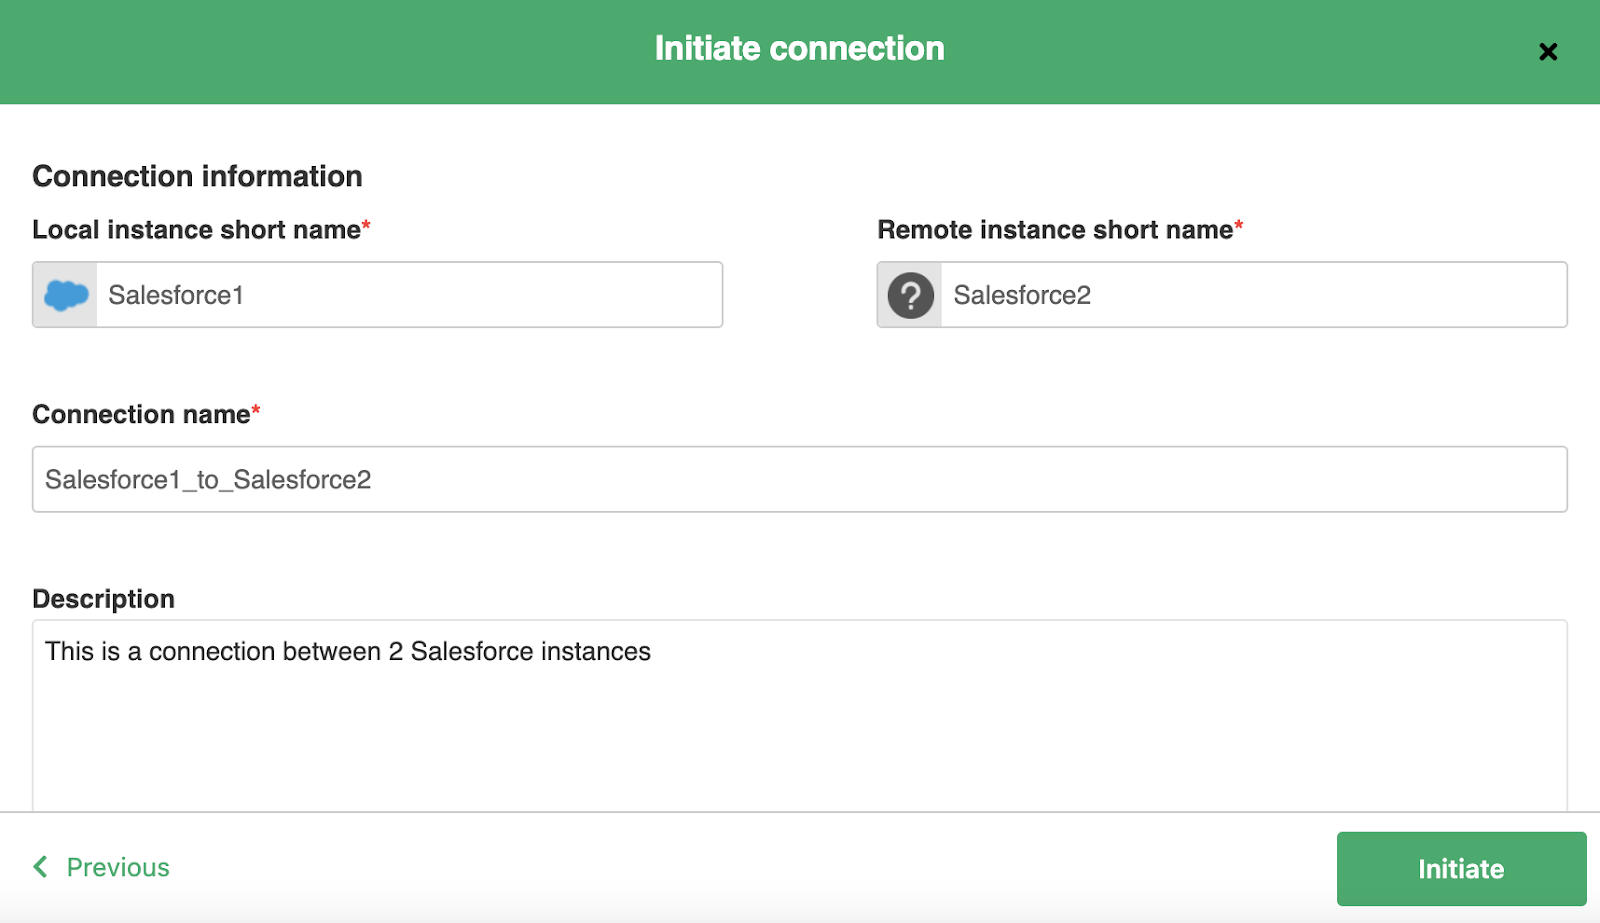The width and height of the screenshot is (1600, 923).
Task: Focus the Description text area
Action: pos(800,730)
